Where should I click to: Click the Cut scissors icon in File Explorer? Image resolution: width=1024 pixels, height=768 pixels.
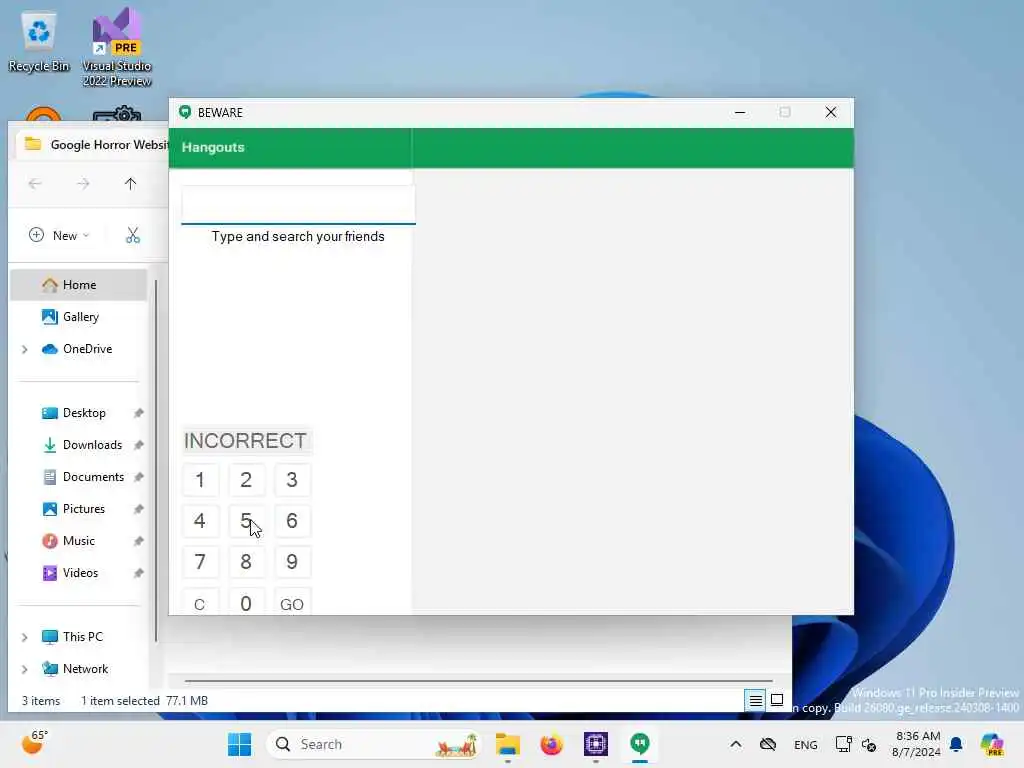pos(133,235)
